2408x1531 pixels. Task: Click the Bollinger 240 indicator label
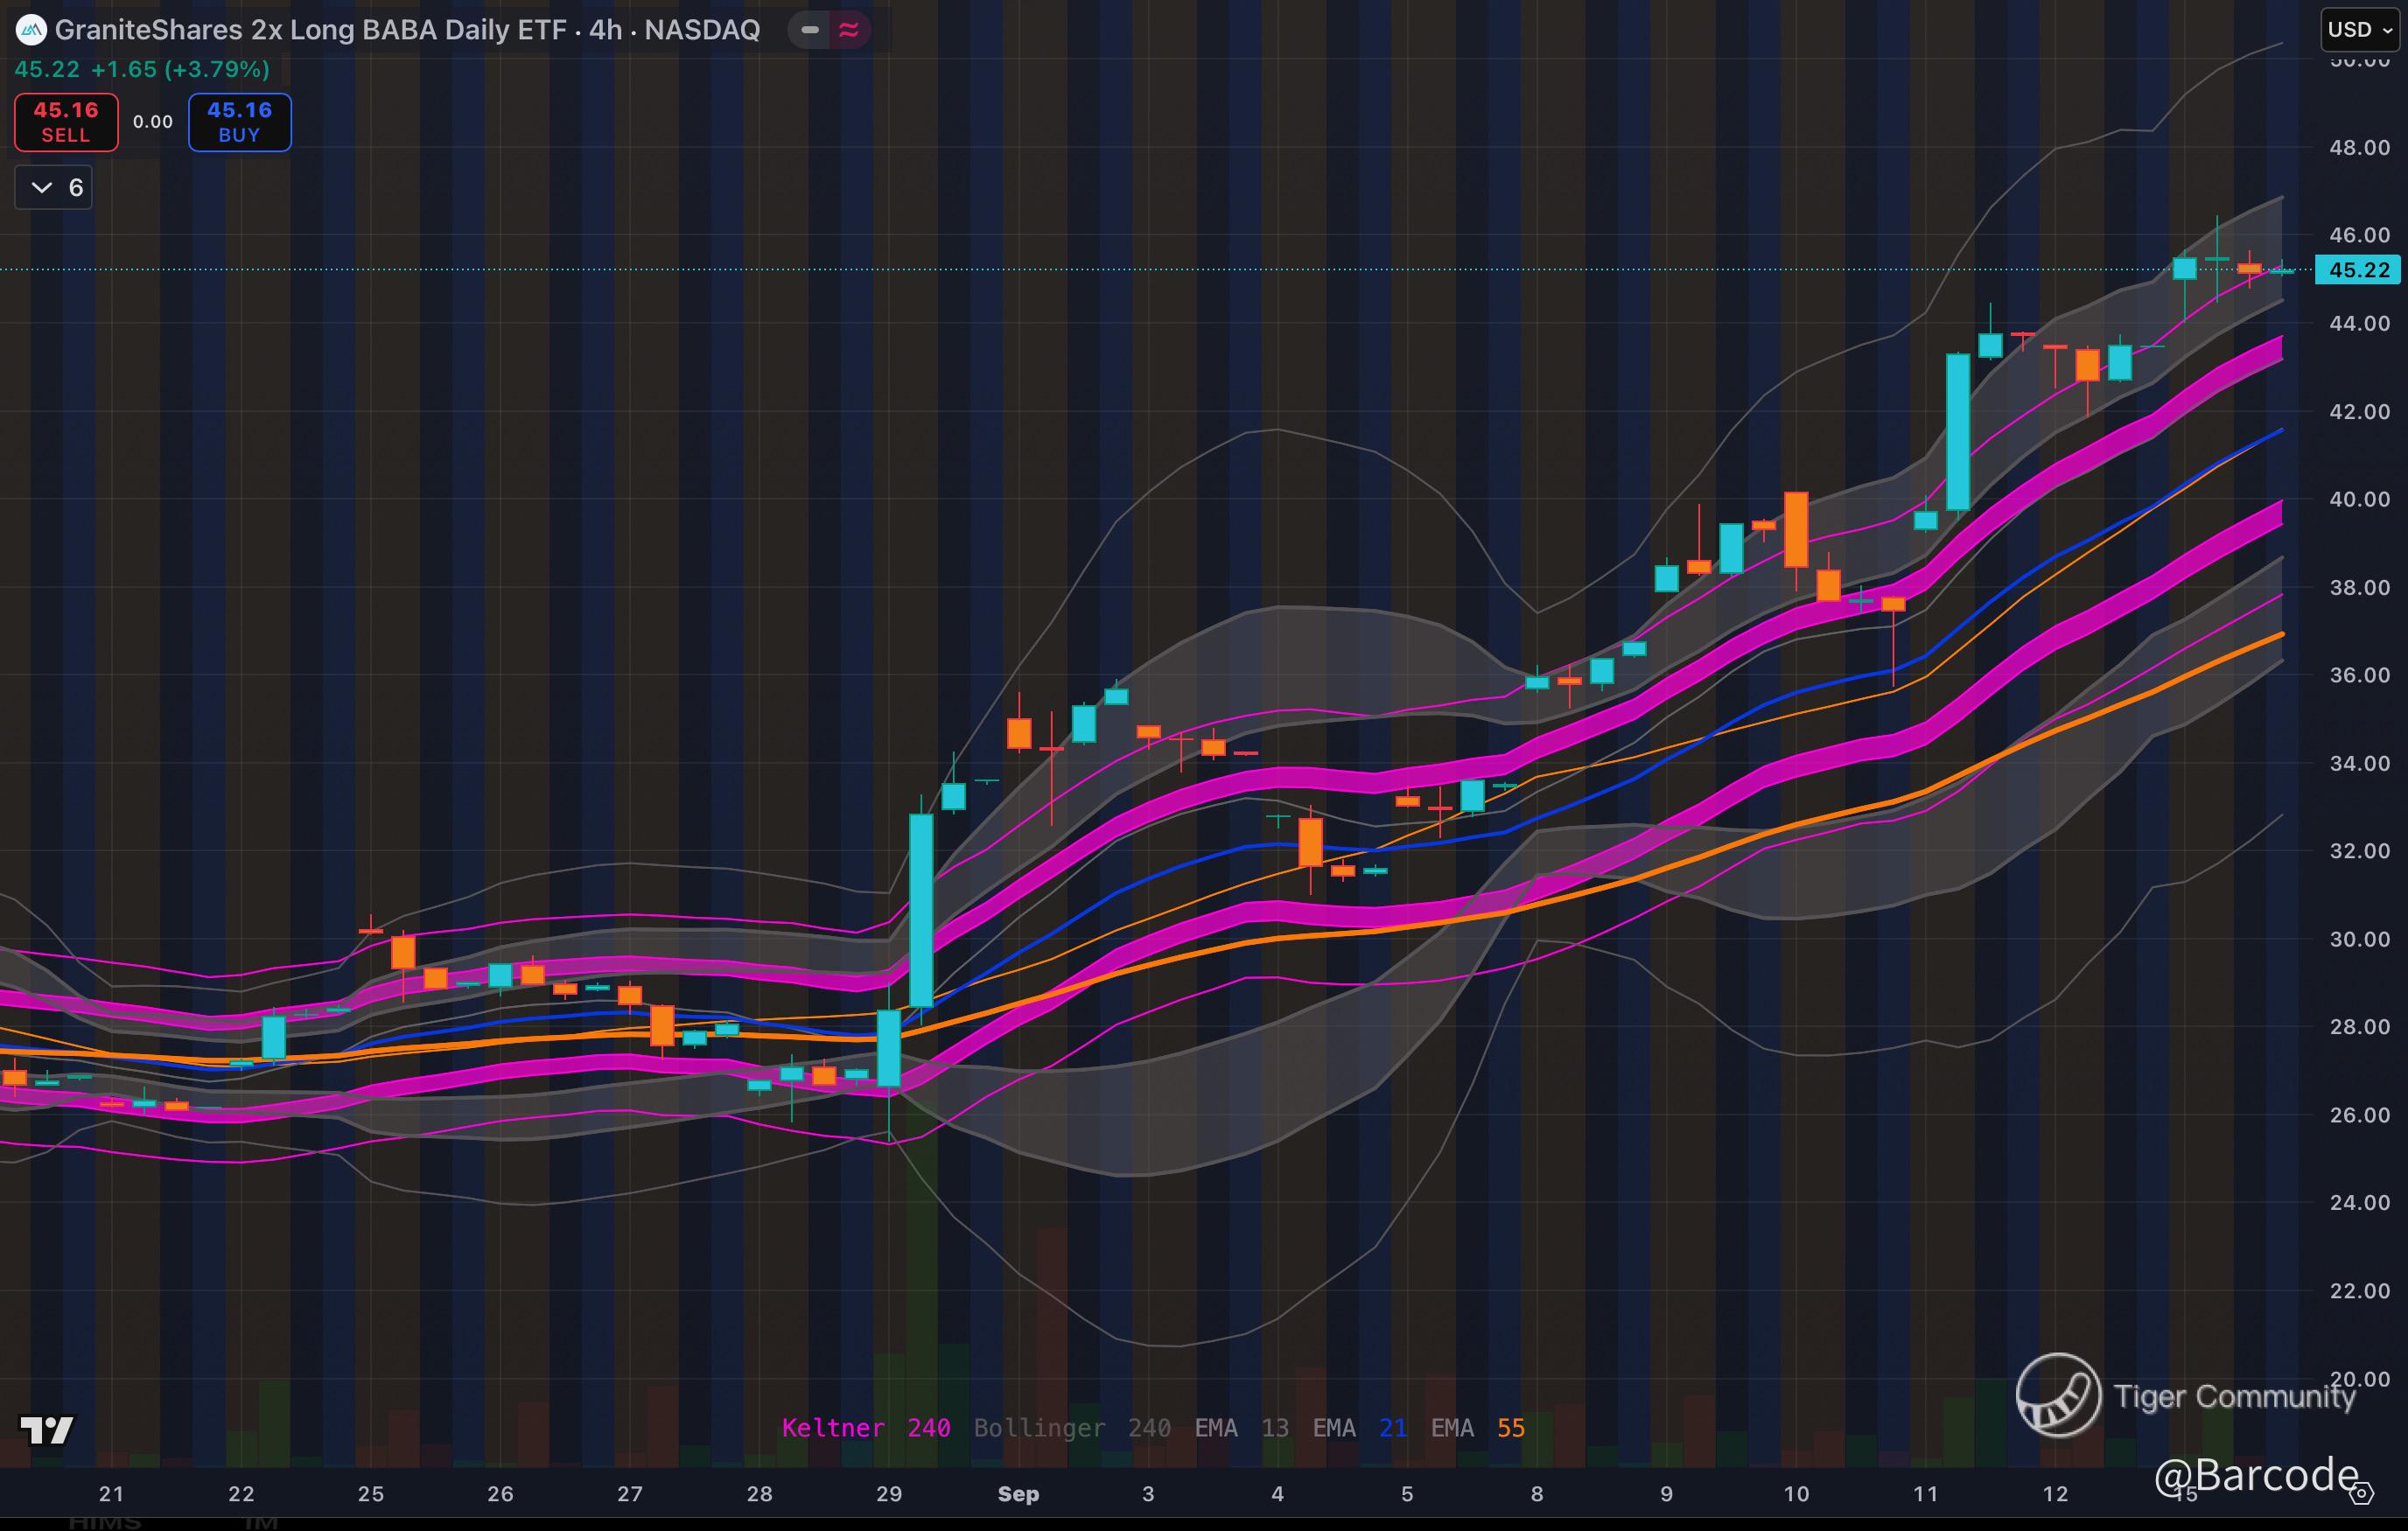click(1072, 1428)
